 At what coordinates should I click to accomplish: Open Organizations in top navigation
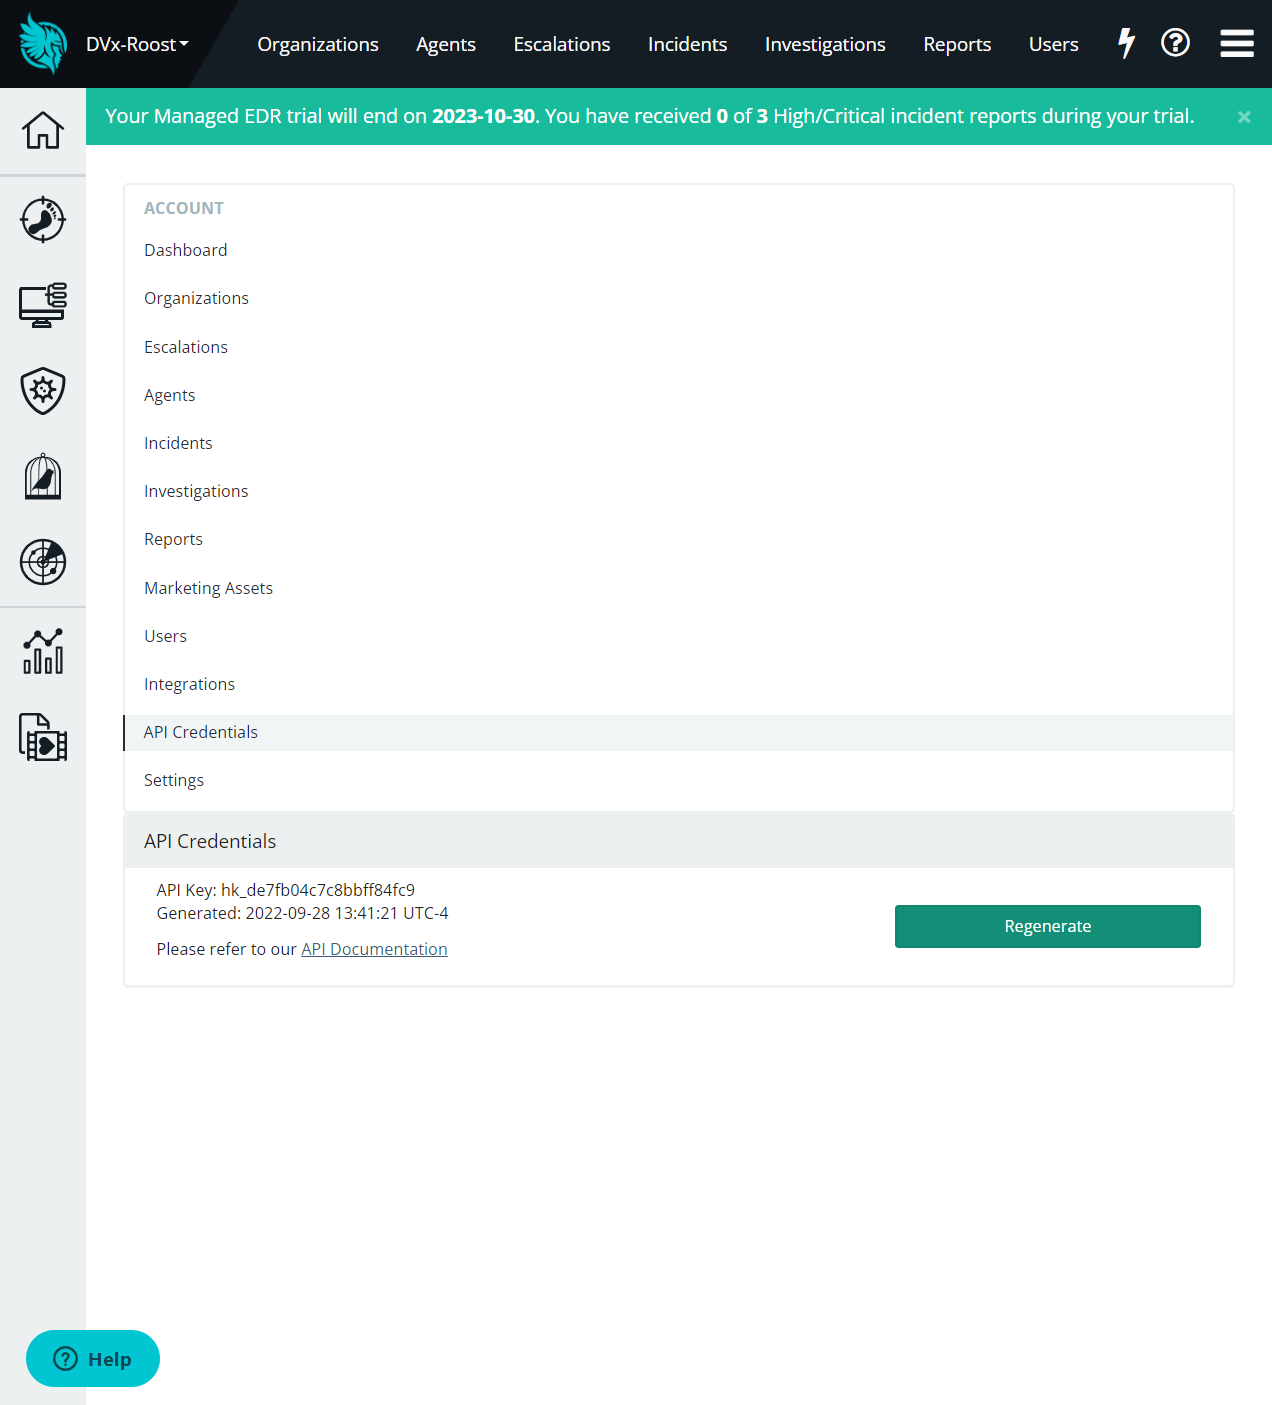[x=318, y=44]
